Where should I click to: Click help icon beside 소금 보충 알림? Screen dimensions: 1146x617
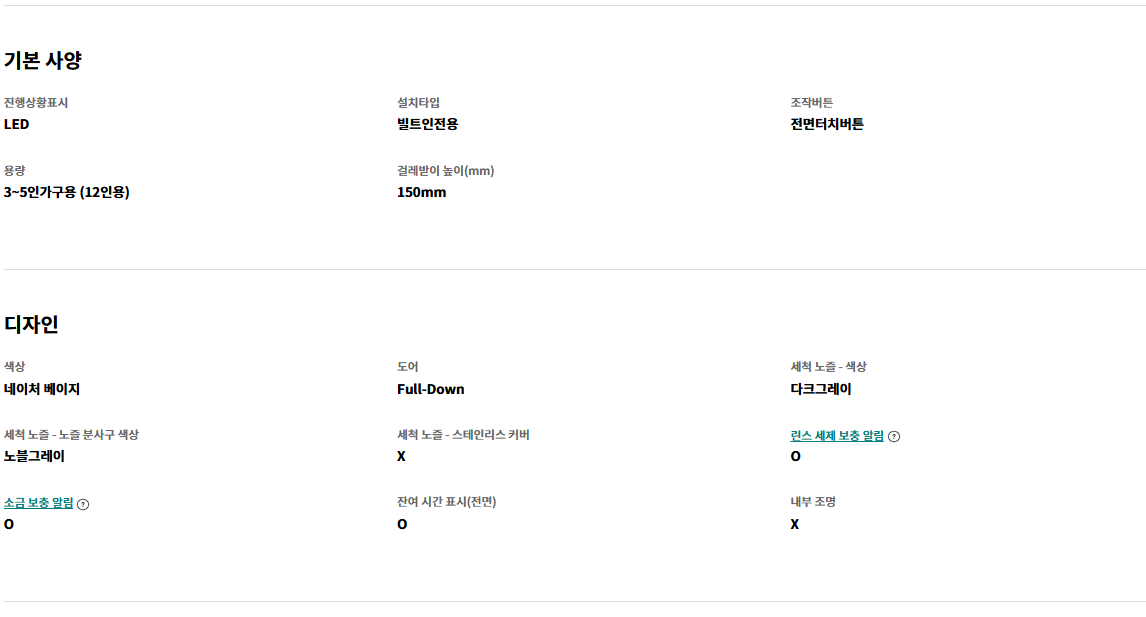(83, 504)
